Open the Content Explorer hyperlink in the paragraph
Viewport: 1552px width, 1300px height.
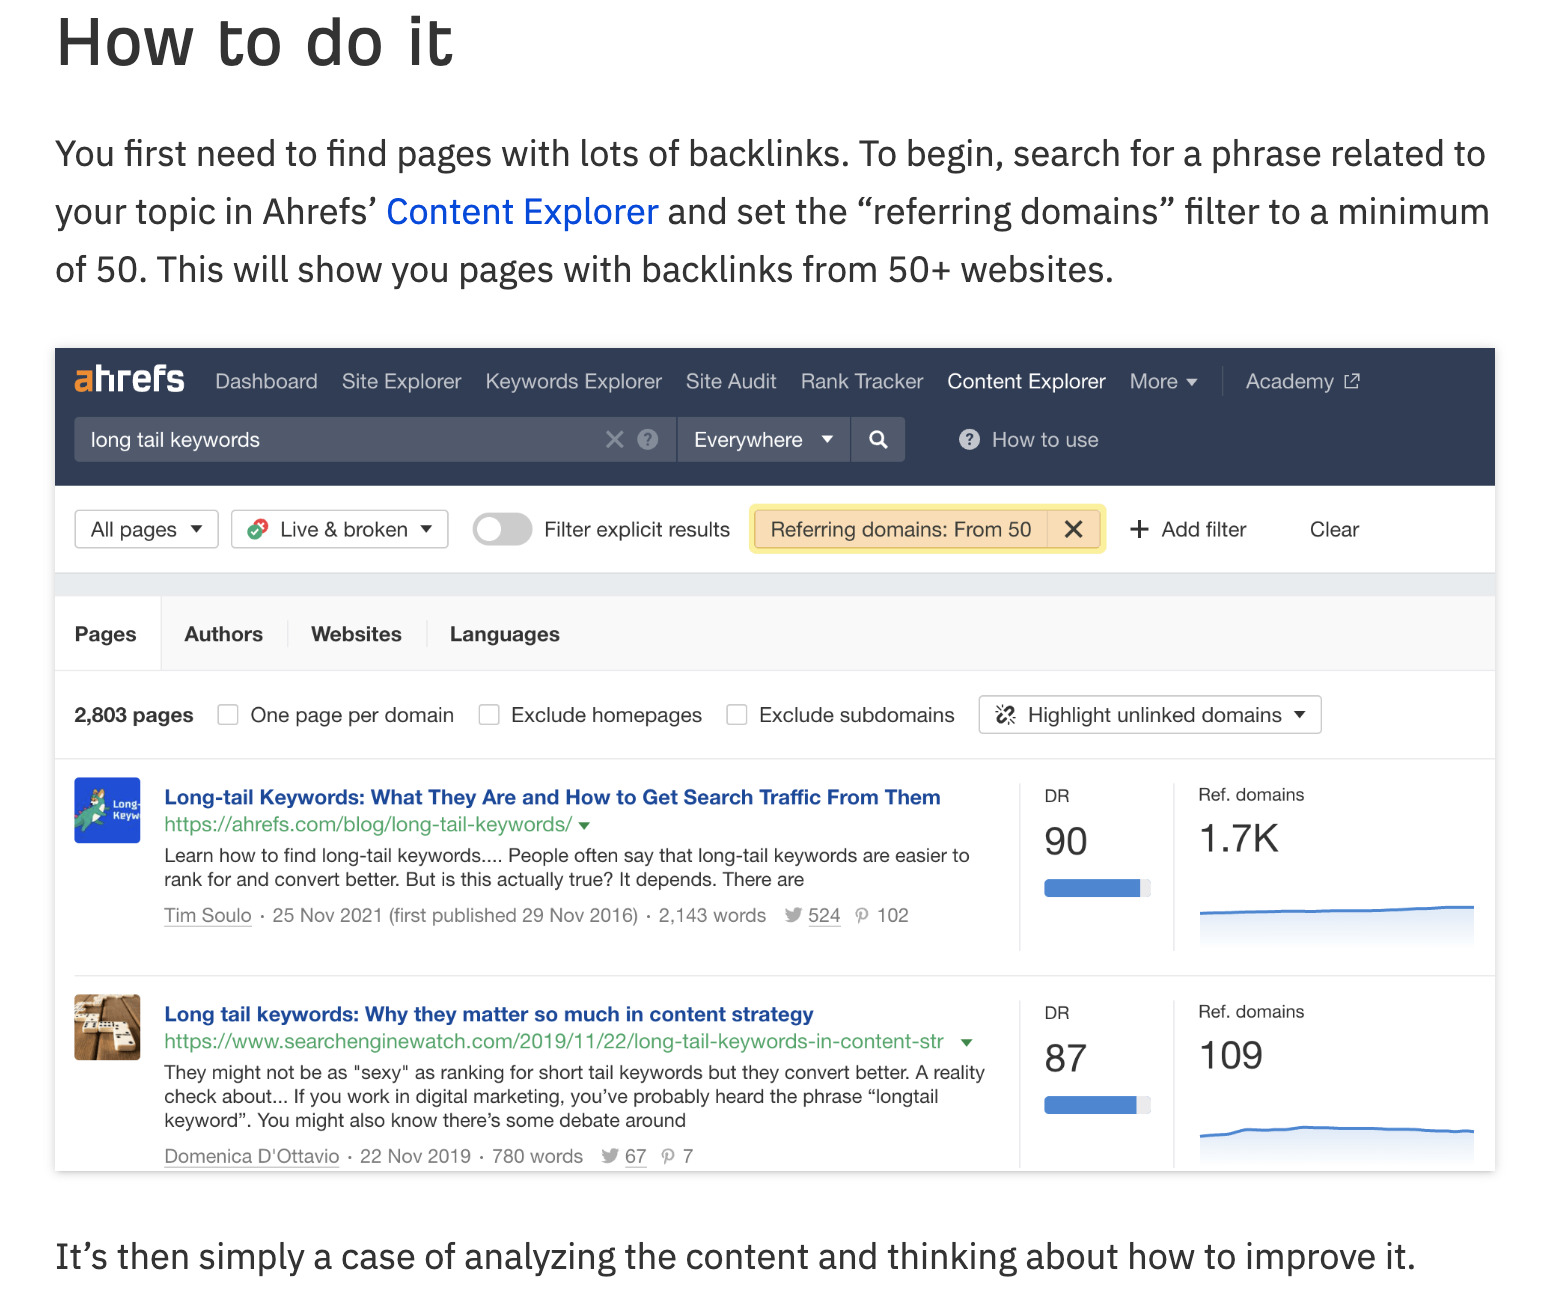(x=521, y=211)
